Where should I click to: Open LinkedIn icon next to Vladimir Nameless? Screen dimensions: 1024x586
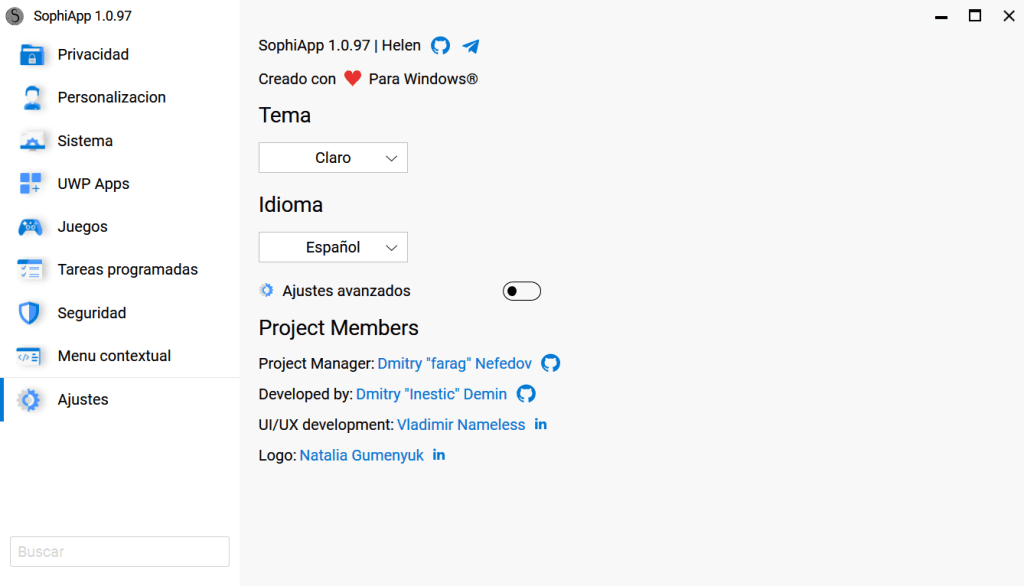click(541, 424)
